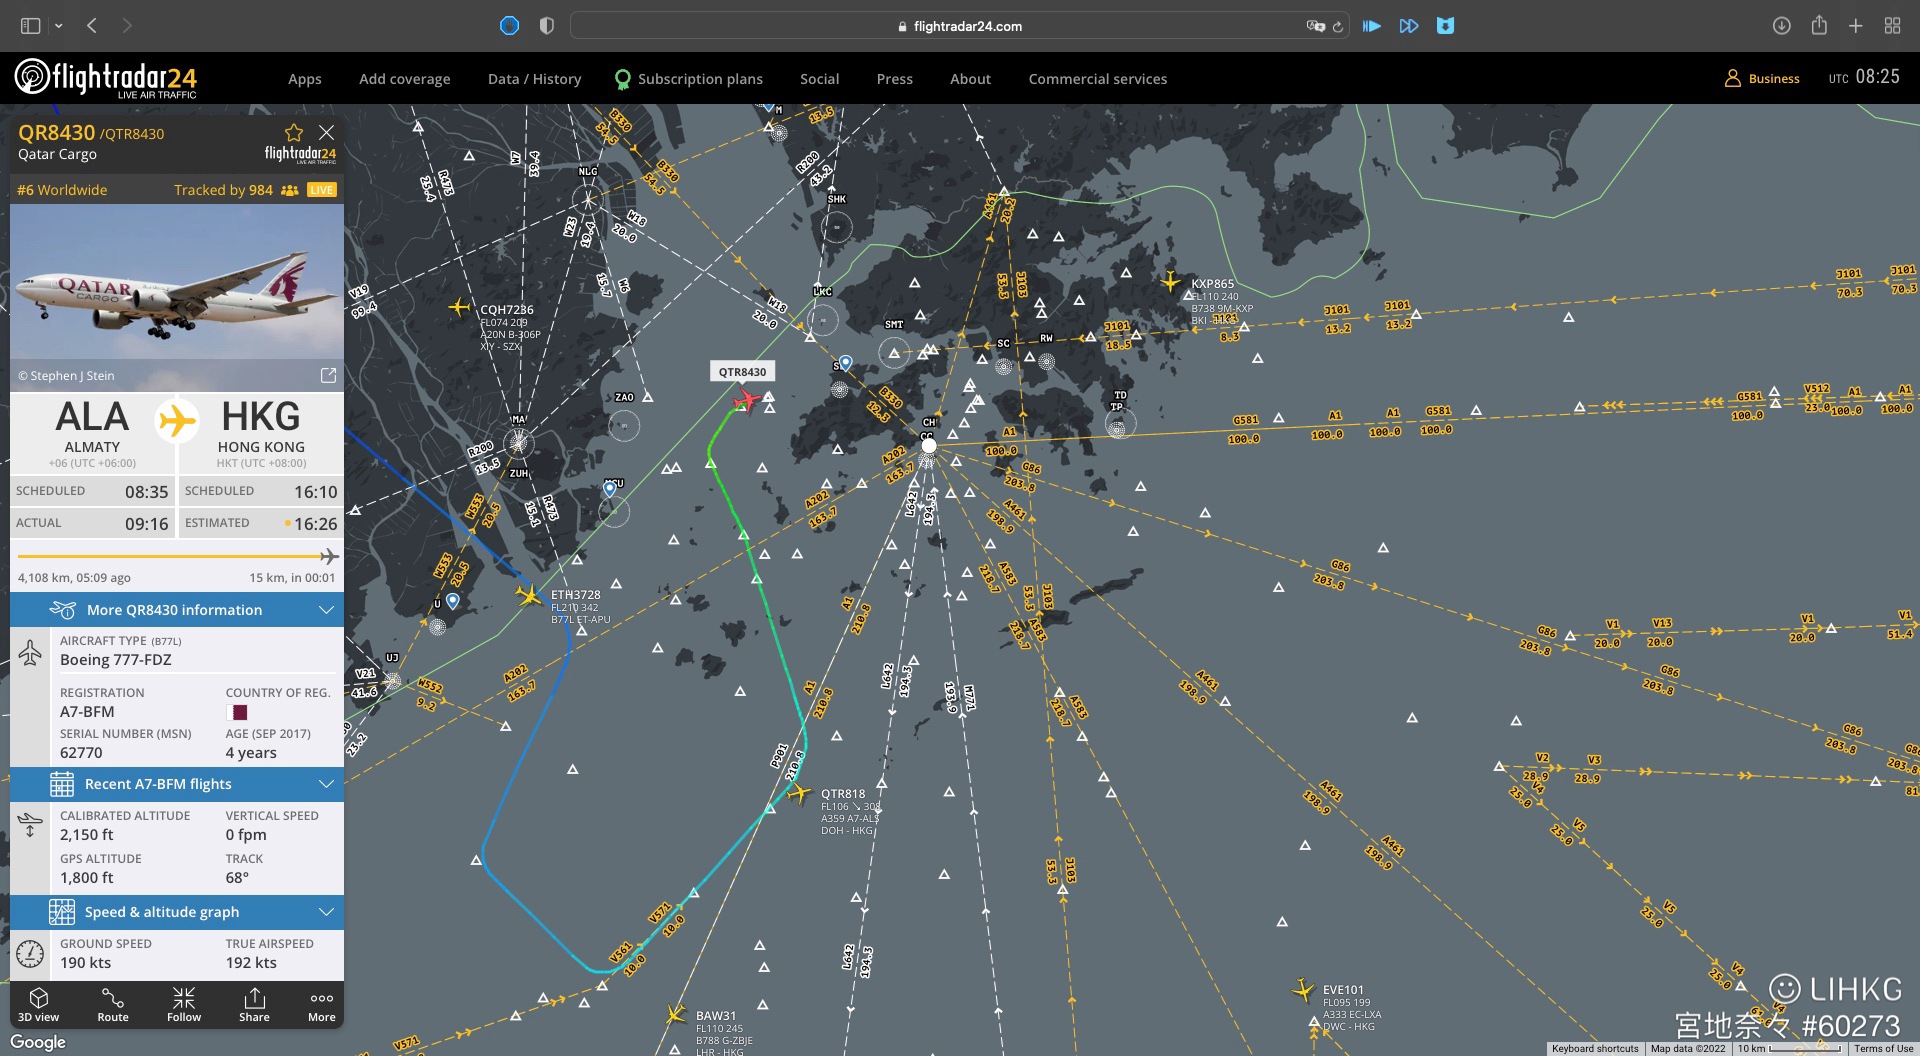Click the QTR8430 map label

pyautogui.click(x=743, y=372)
